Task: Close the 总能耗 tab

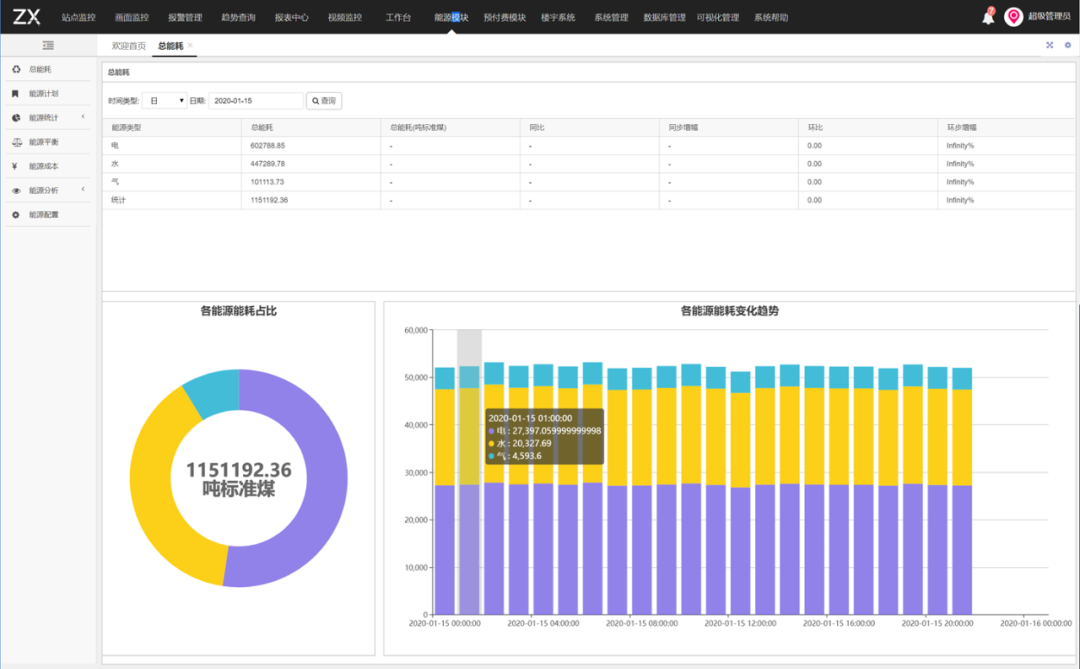Action: pyautogui.click(x=190, y=45)
